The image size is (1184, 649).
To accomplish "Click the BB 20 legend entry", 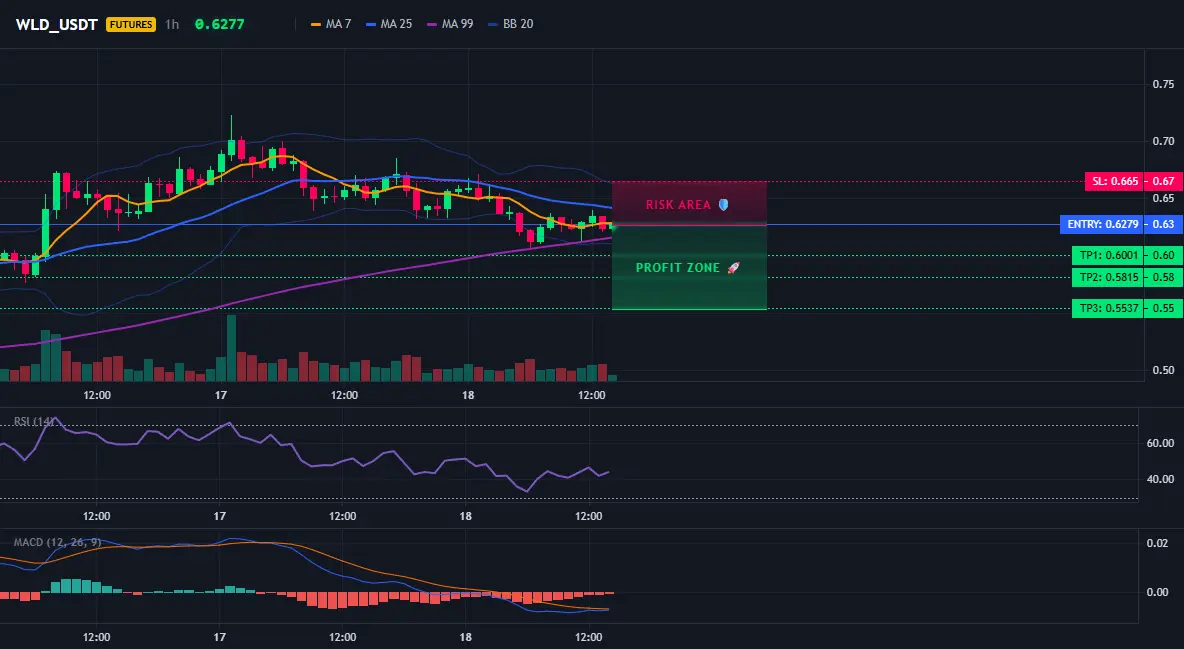I will 510,24.
